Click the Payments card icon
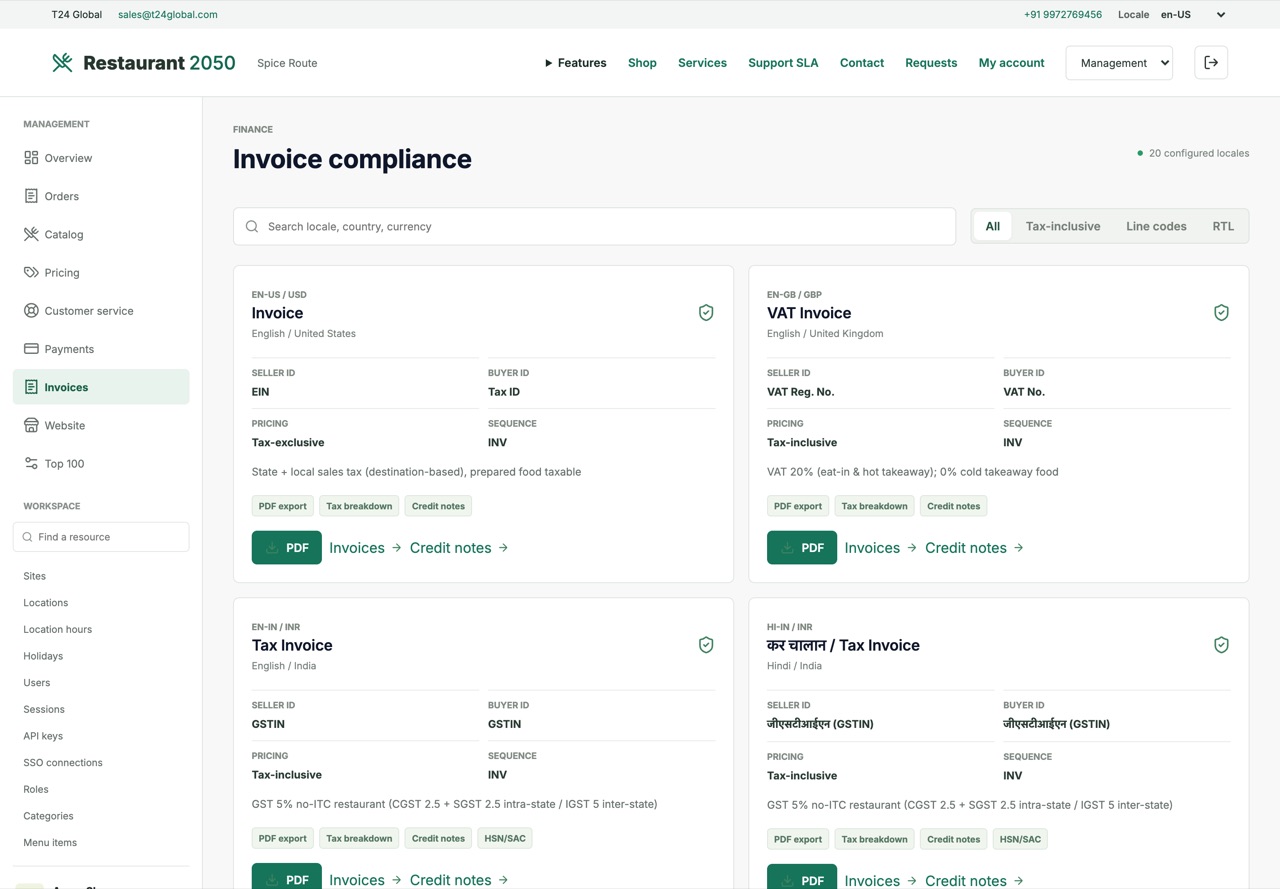1280x889 pixels. coord(31,349)
